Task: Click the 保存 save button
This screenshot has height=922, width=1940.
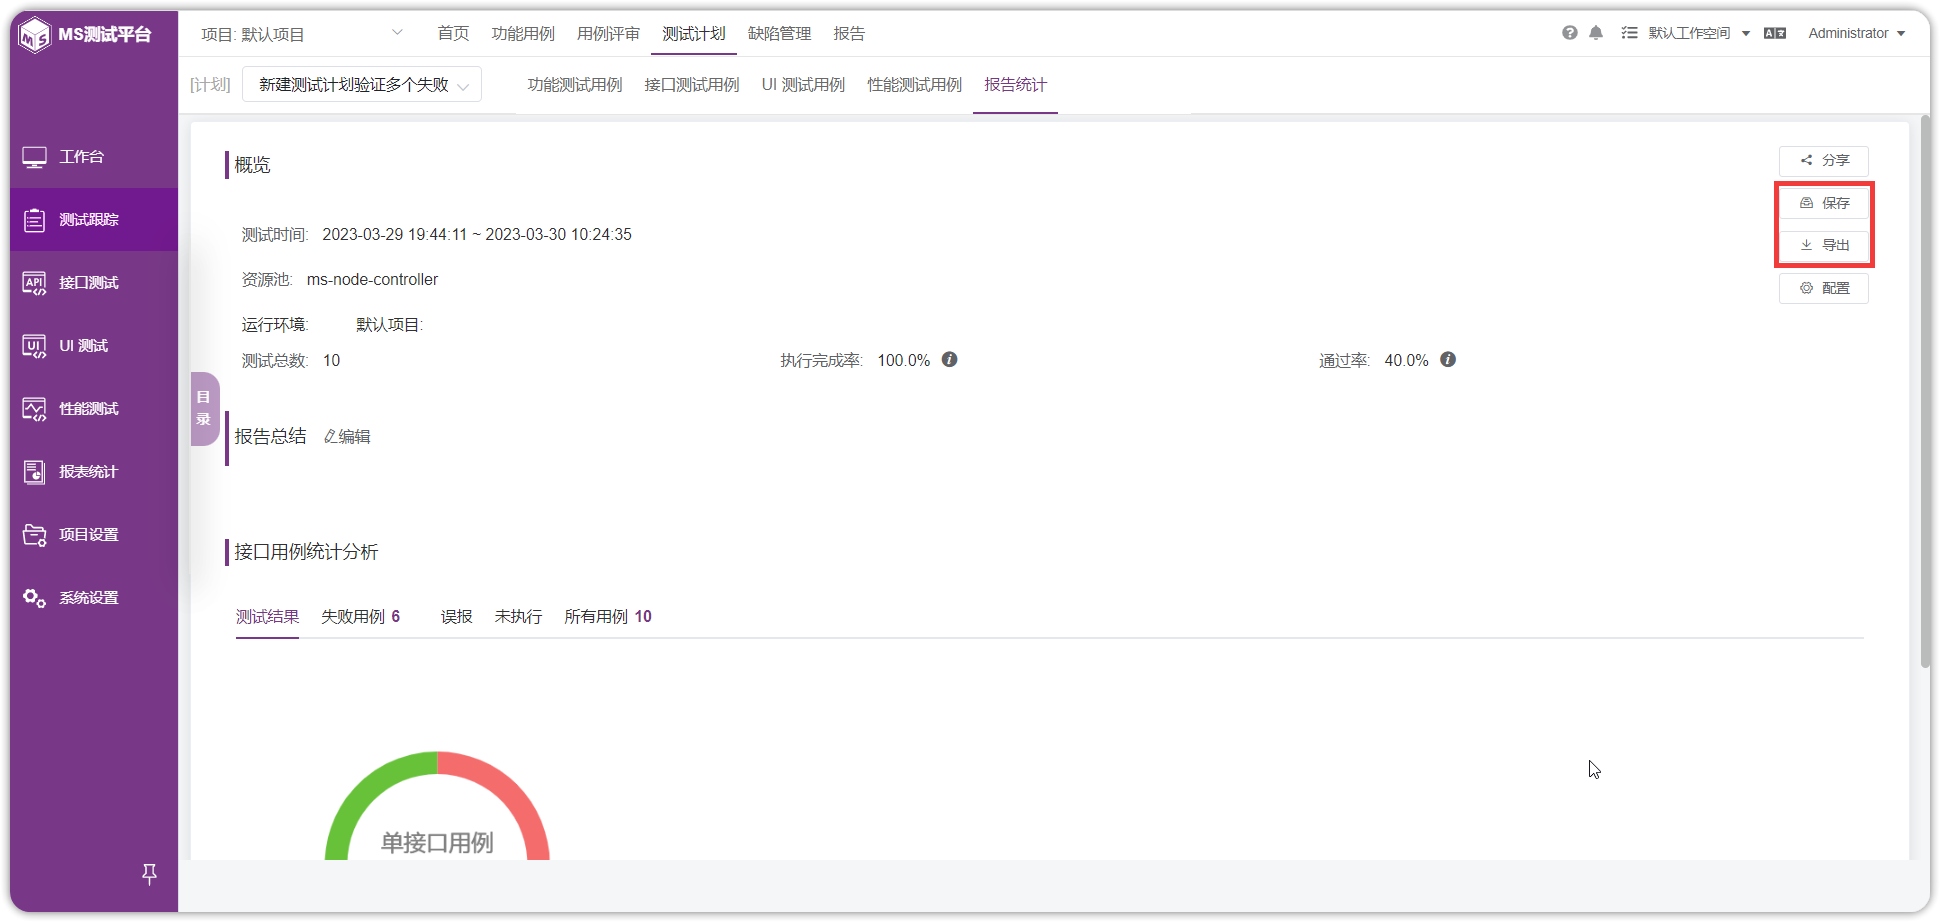Action: click(1824, 203)
